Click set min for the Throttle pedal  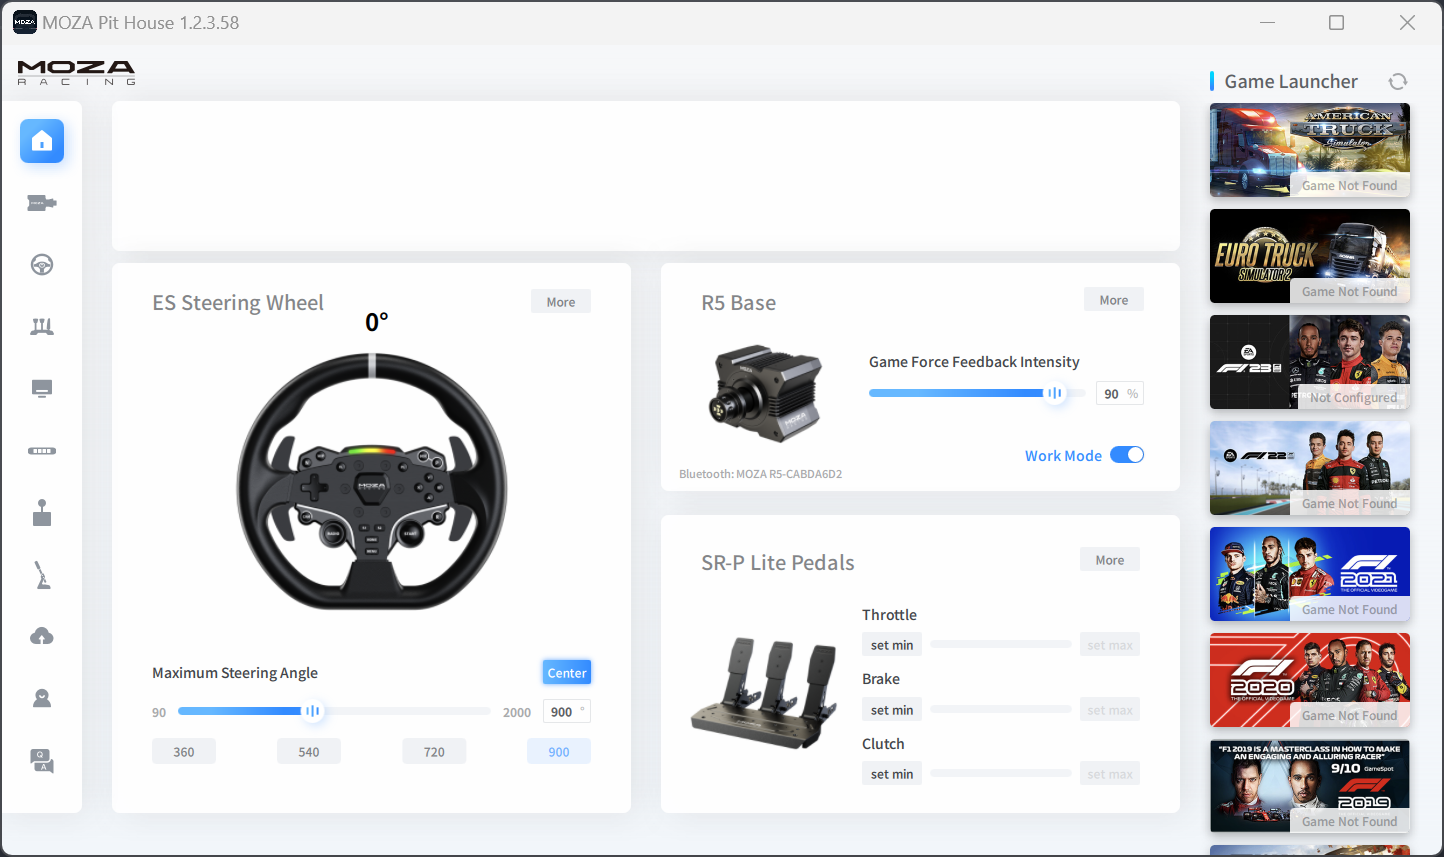[891, 644]
